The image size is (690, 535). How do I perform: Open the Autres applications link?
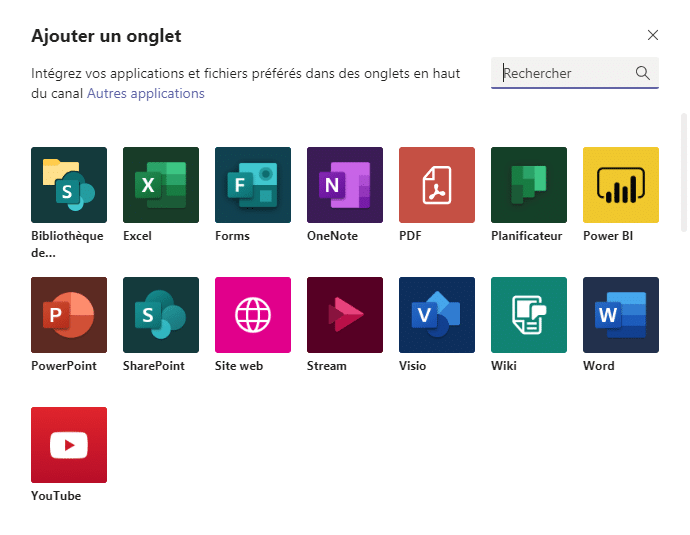tap(146, 93)
